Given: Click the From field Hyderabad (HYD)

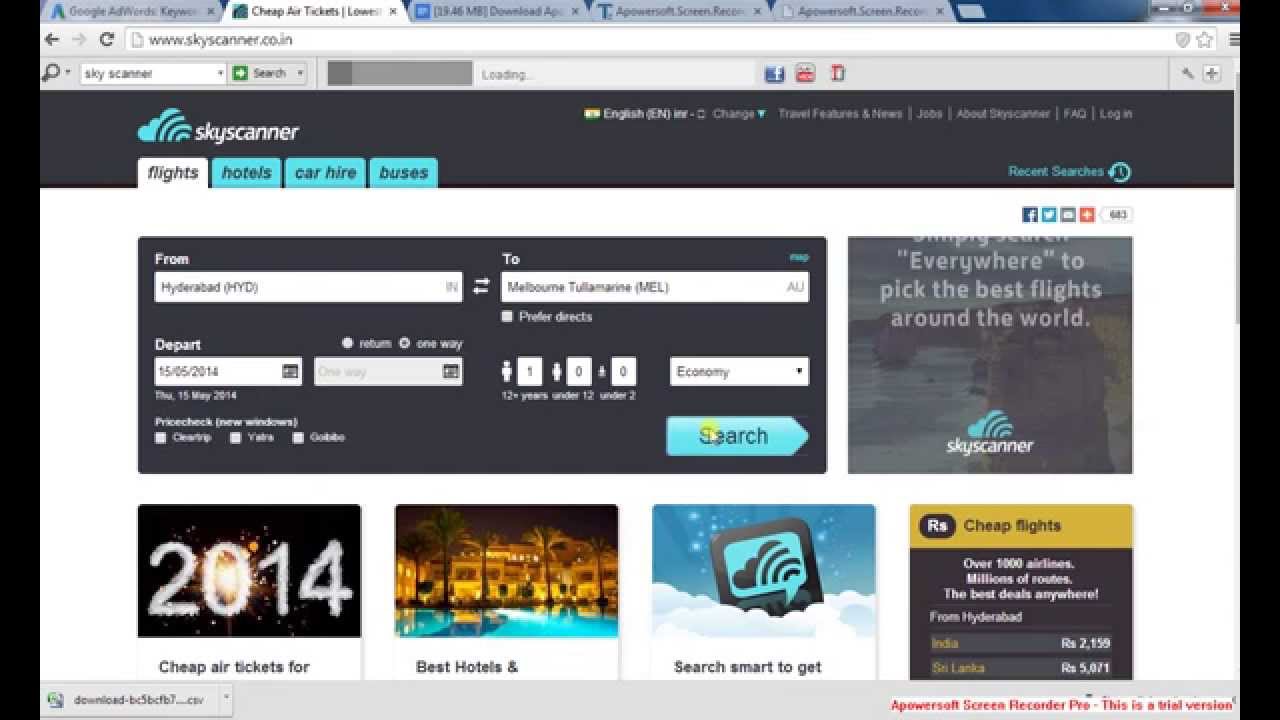Looking at the screenshot, I should coord(308,287).
